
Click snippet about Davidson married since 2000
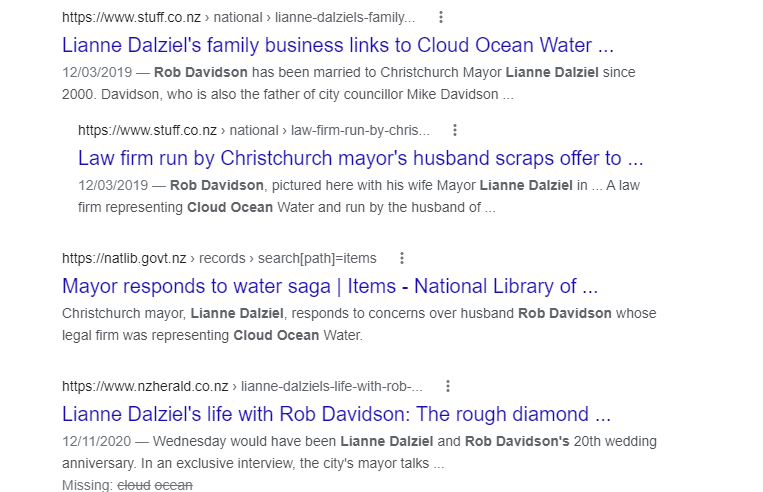point(348,84)
